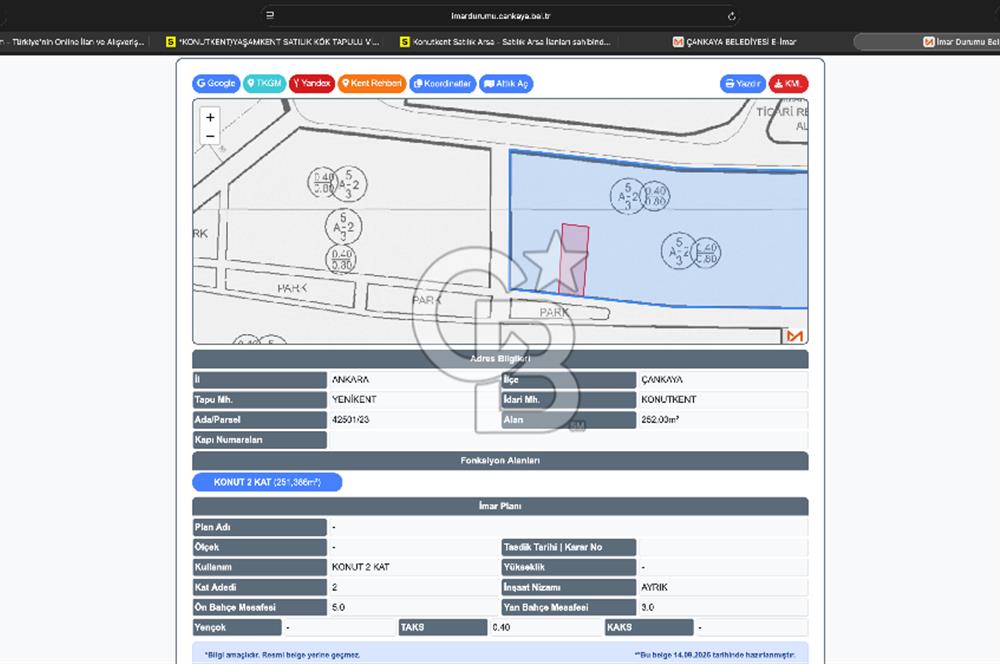The height and width of the screenshot is (664, 1000).
Task: Show the Koordinatlar button
Action: coord(443,84)
